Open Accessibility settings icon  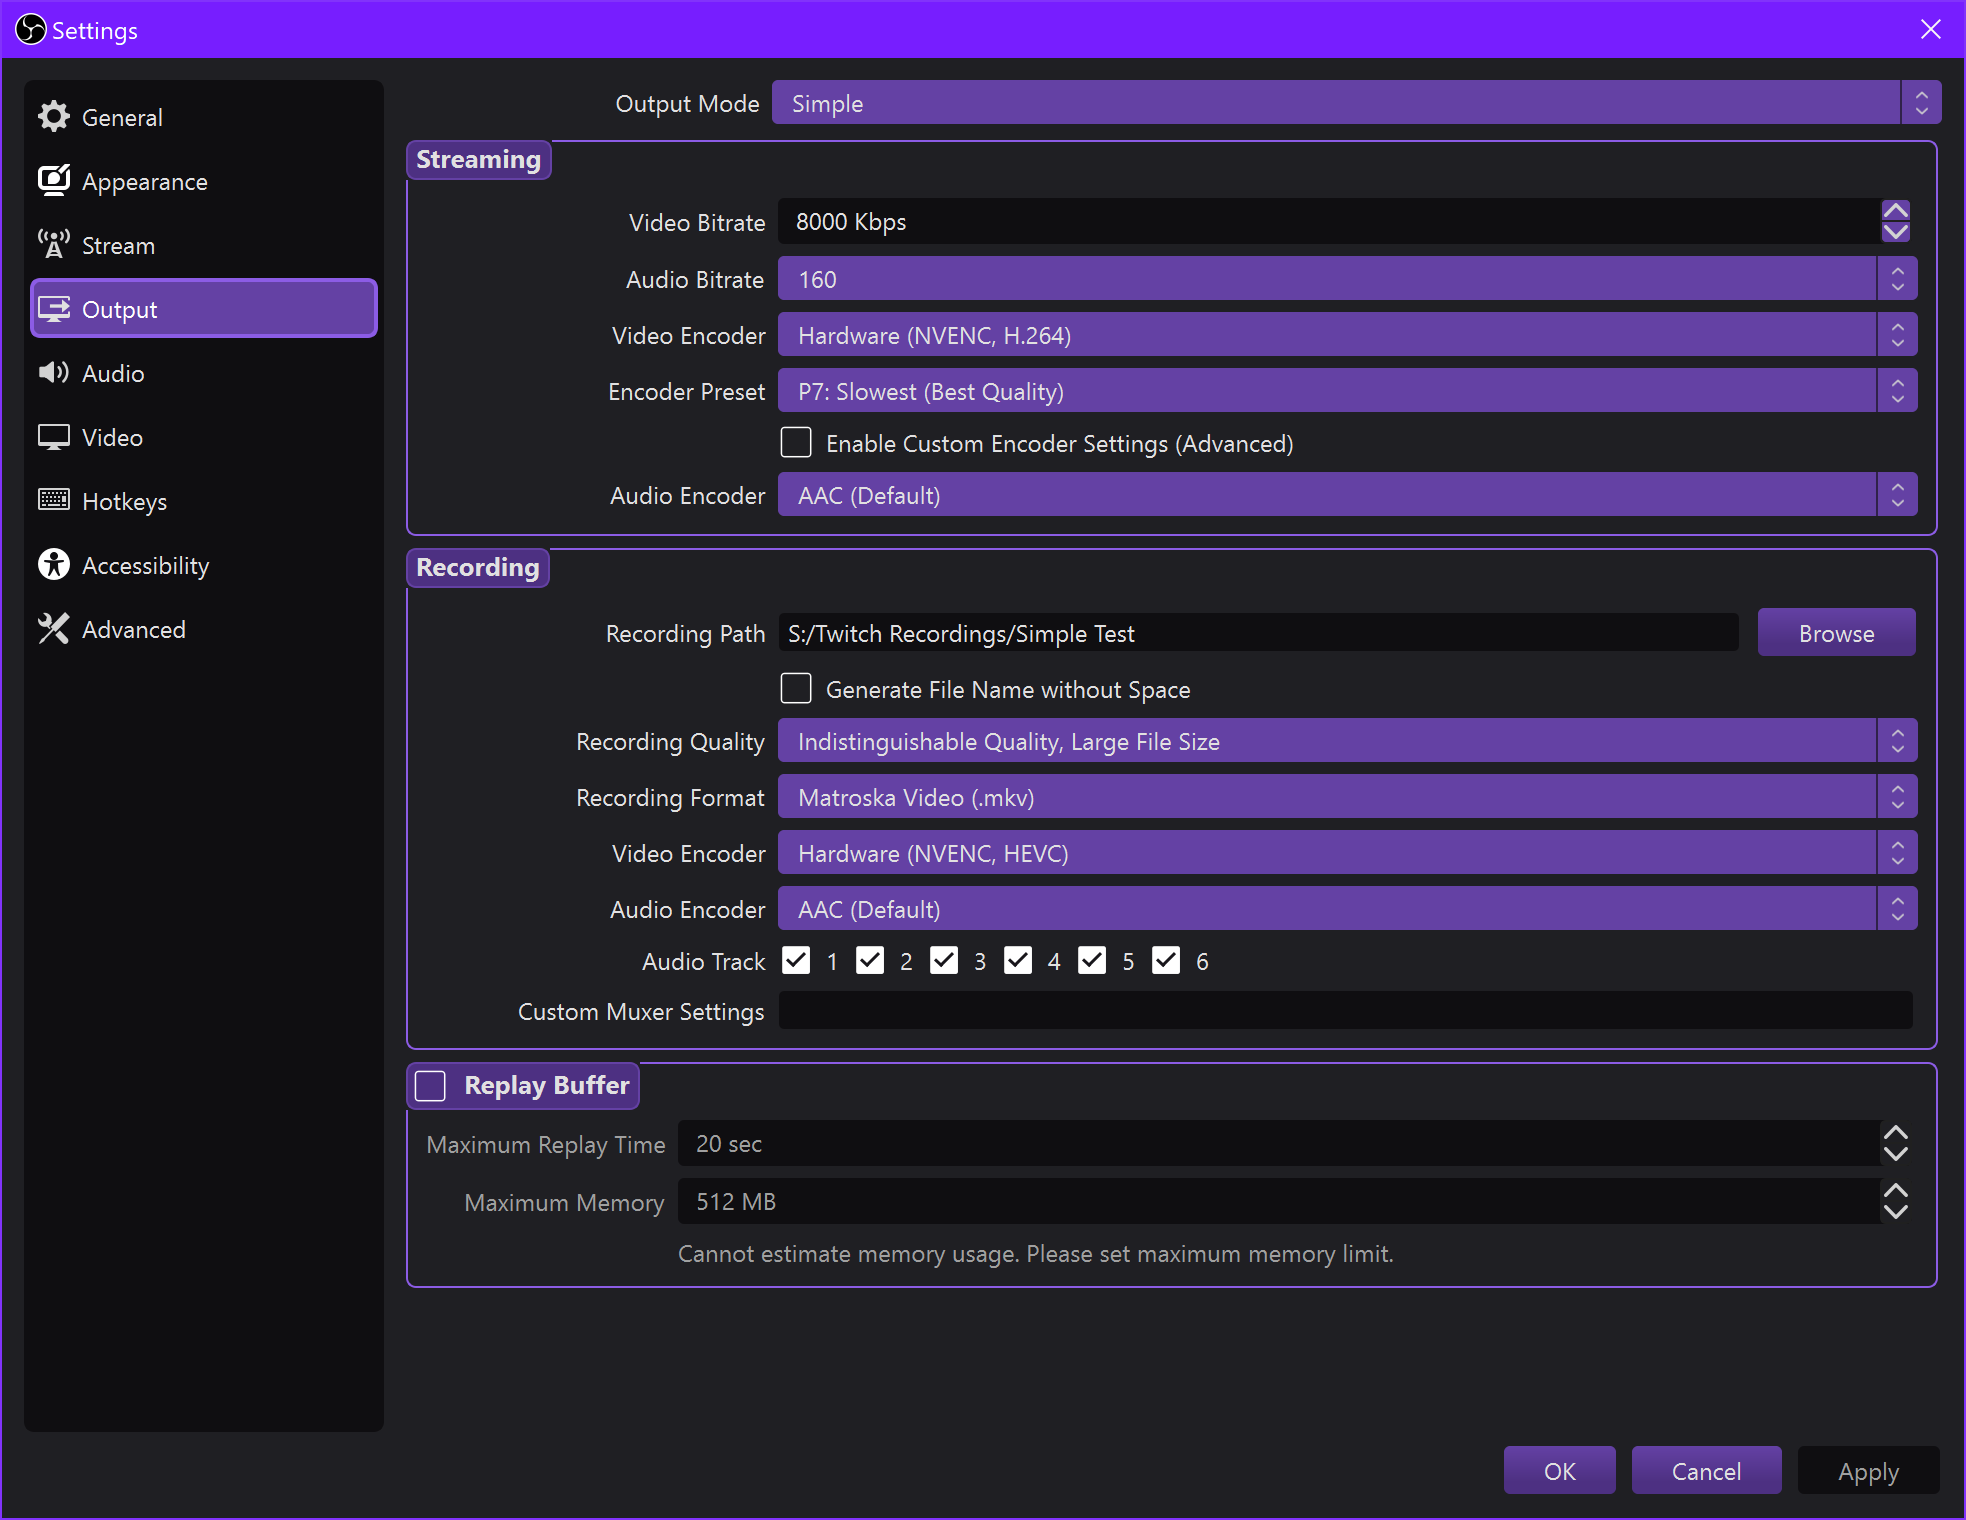tap(54, 565)
